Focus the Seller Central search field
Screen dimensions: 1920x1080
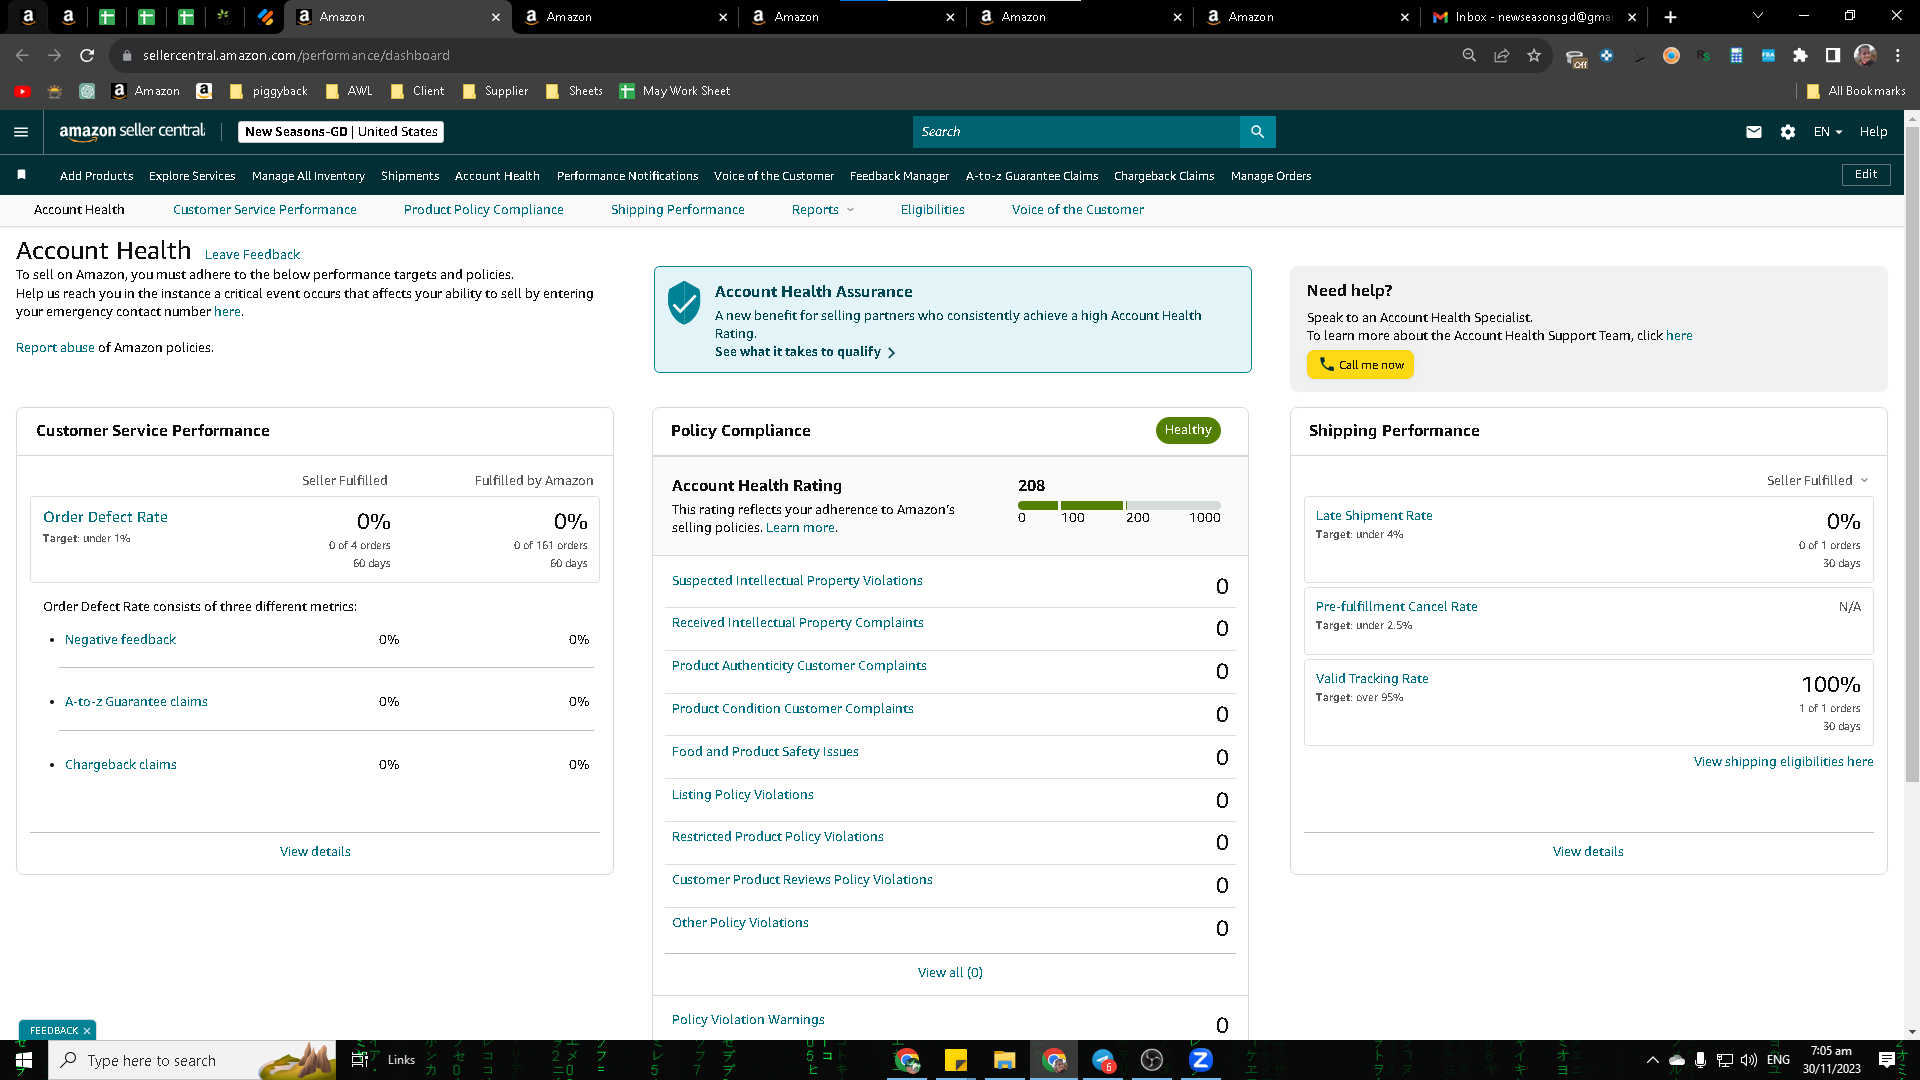(1076, 132)
